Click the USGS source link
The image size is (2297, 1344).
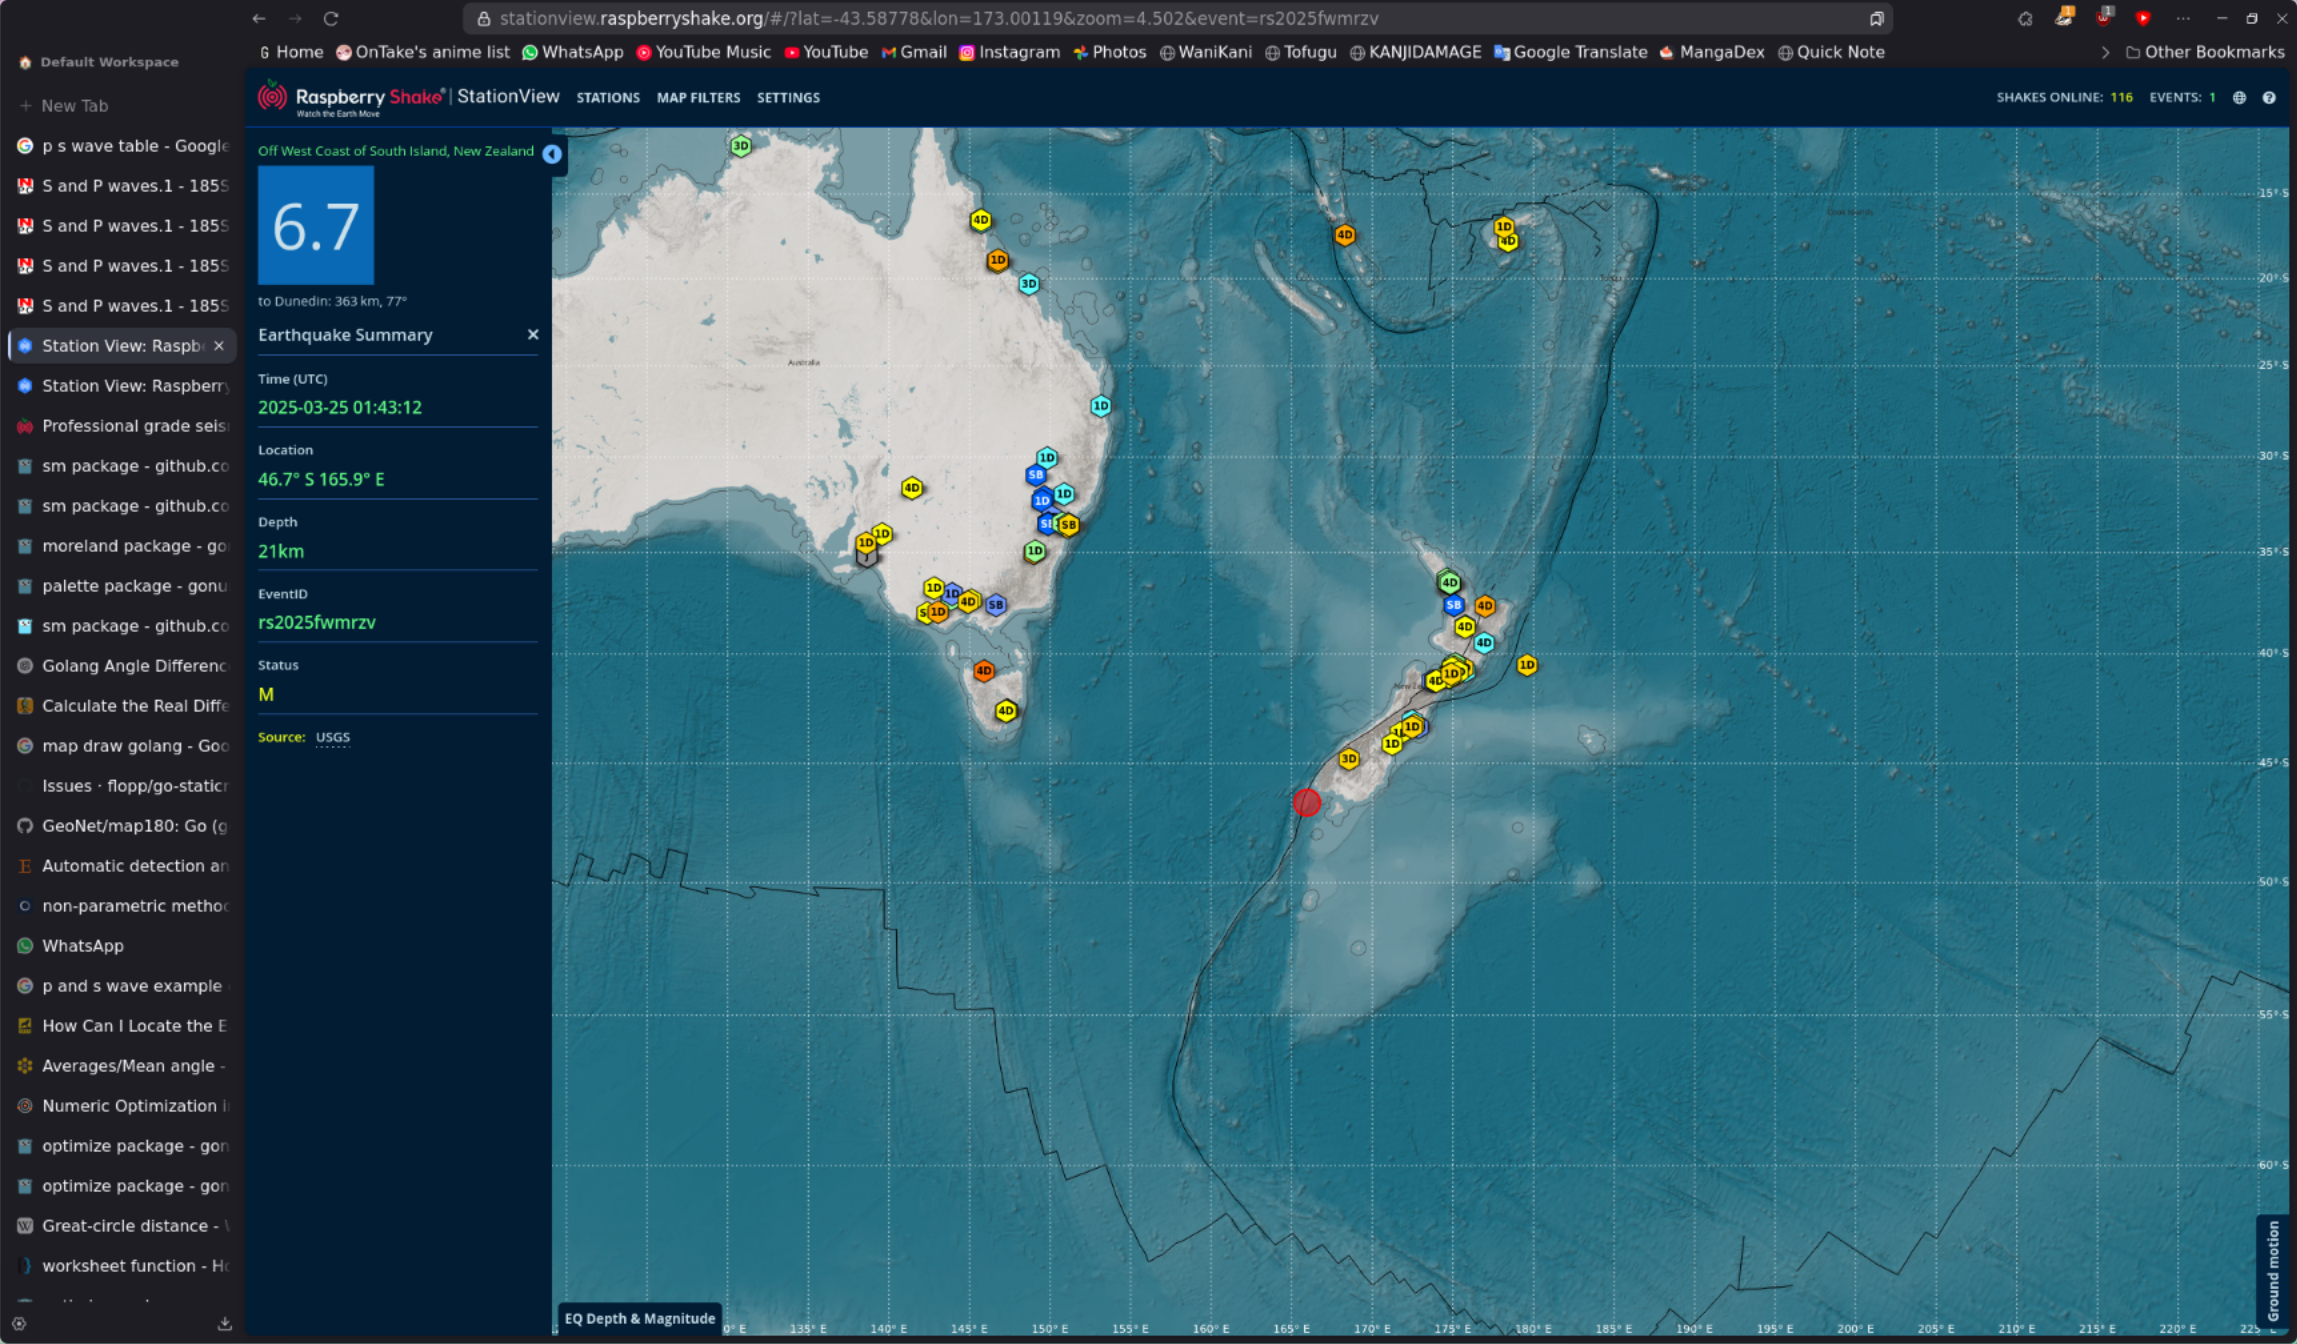(333, 737)
